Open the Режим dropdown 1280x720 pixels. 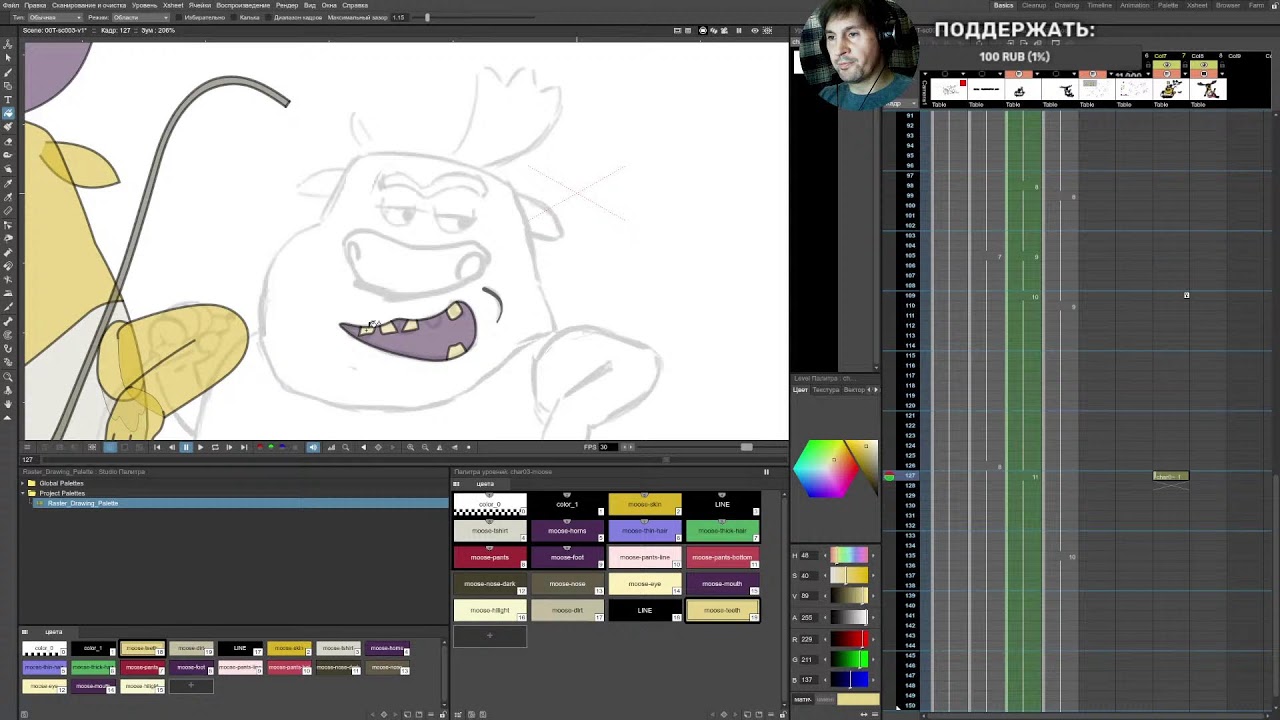point(141,17)
